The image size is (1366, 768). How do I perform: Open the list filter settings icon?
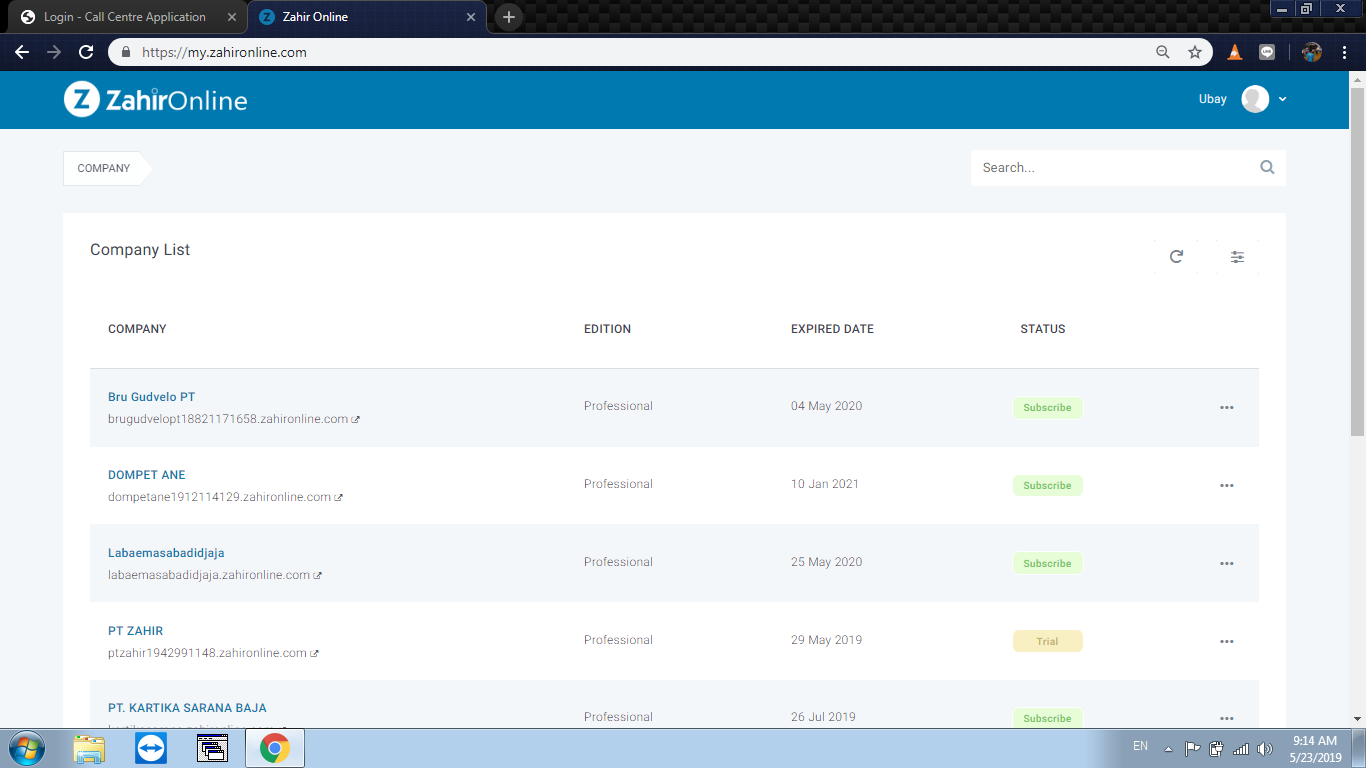tap(1237, 257)
